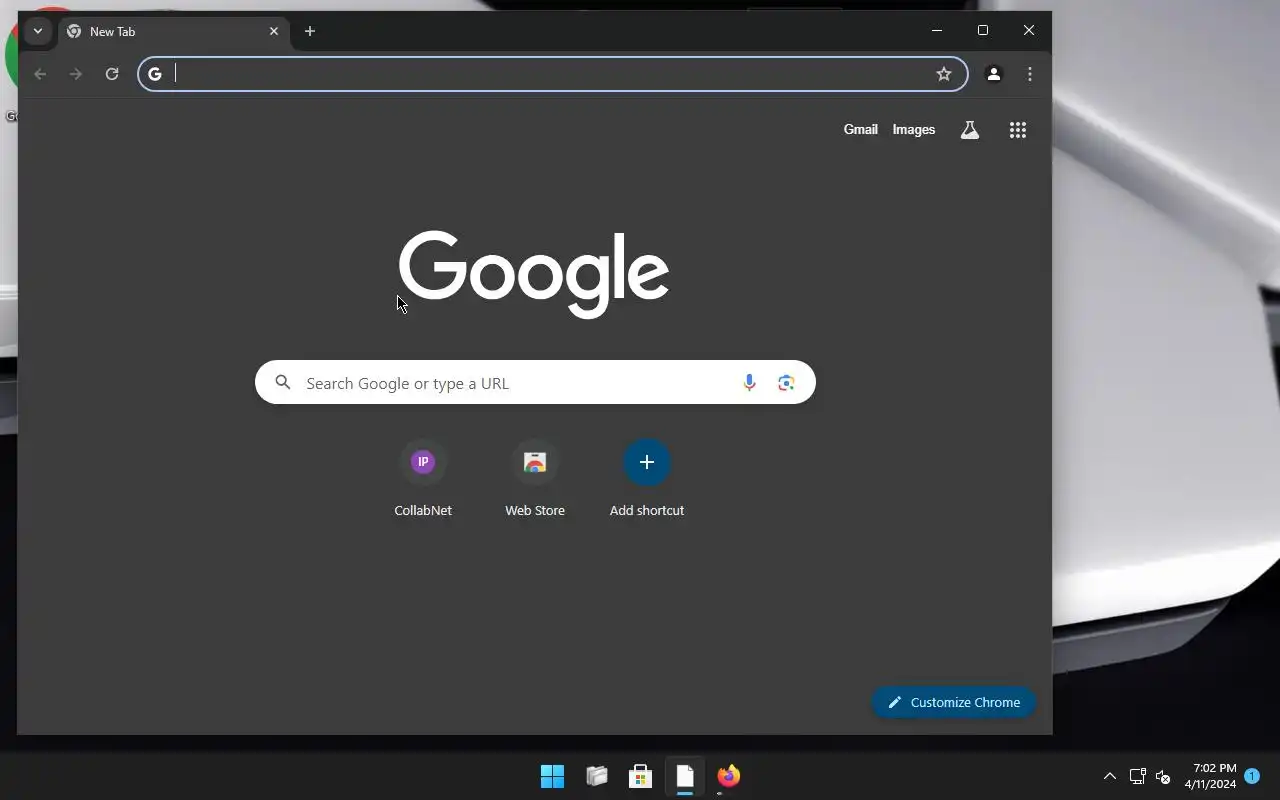Open the Windows Start menu
The height and width of the screenshot is (800, 1280).
click(552, 776)
